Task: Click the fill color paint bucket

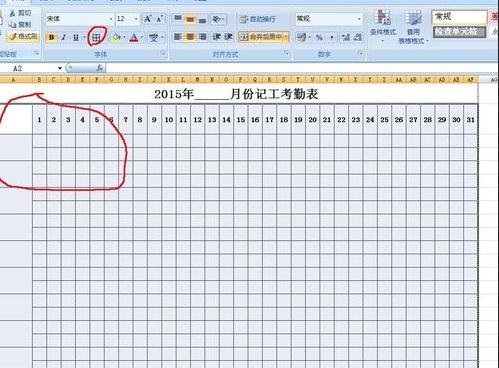Action: tap(116, 37)
